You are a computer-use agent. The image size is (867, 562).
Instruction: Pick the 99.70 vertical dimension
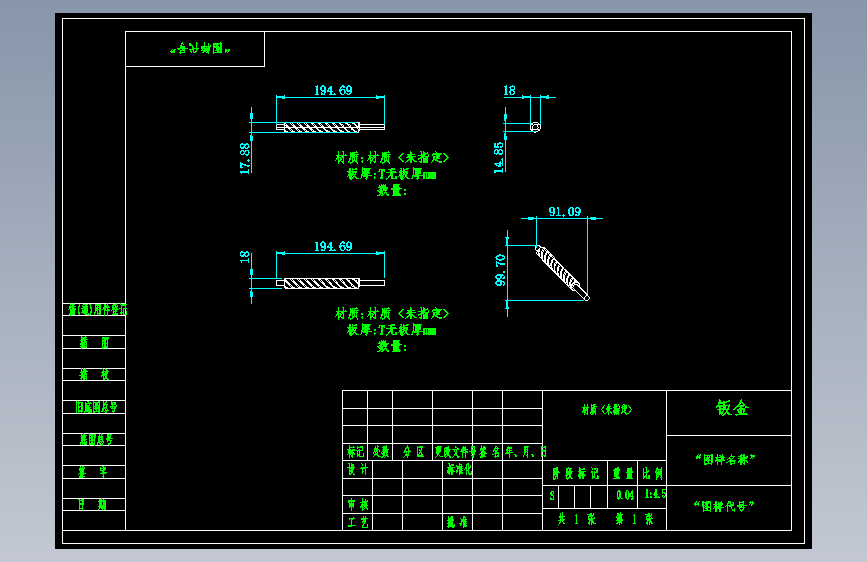(x=500, y=270)
